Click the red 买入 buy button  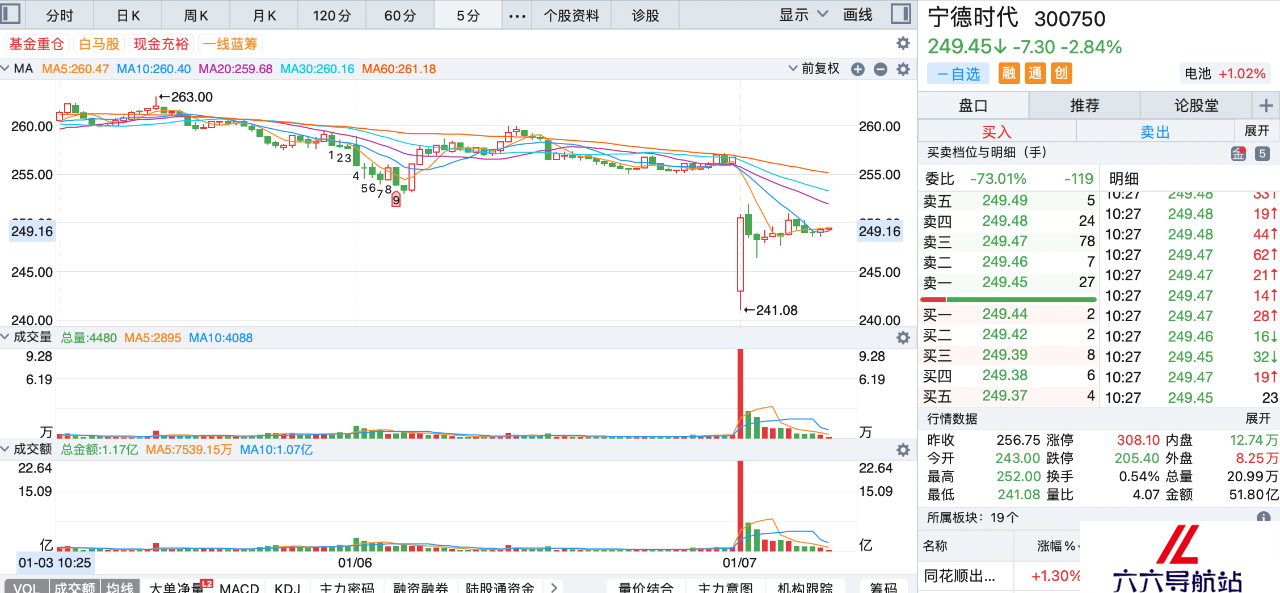997,131
